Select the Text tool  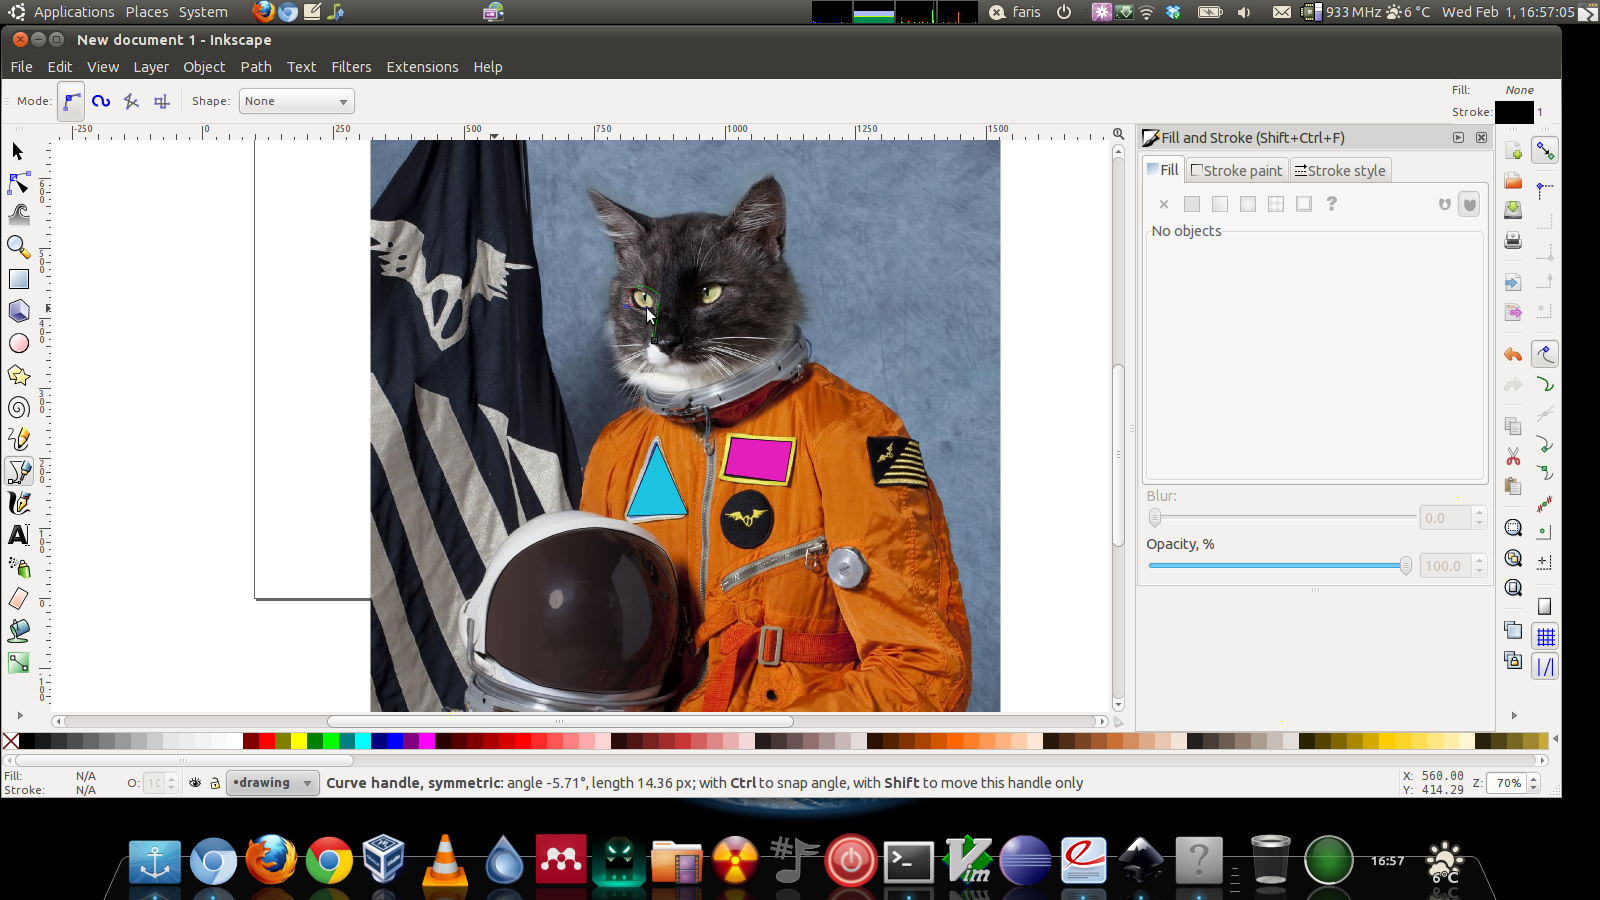click(x=18, y=535)
